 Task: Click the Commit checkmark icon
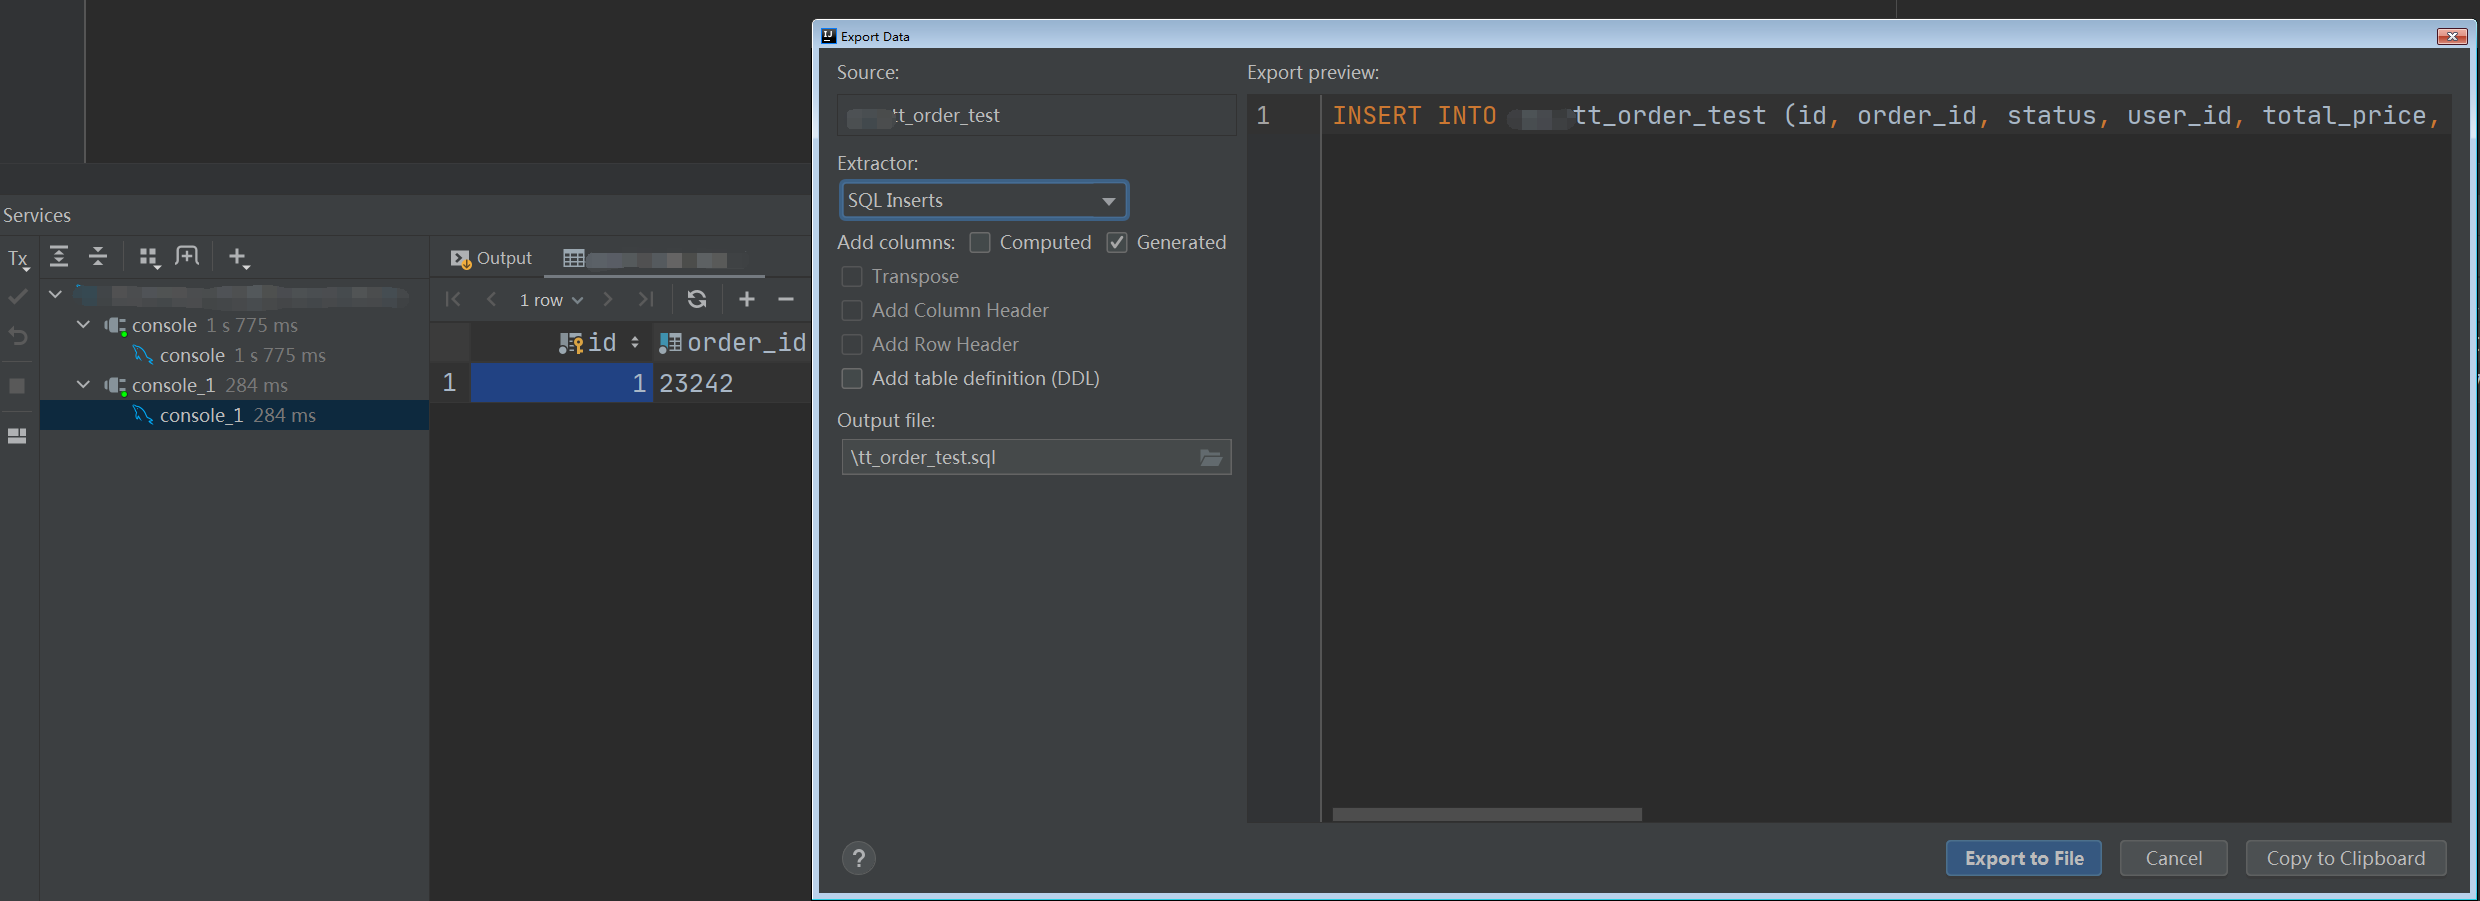tap(18, 297)
